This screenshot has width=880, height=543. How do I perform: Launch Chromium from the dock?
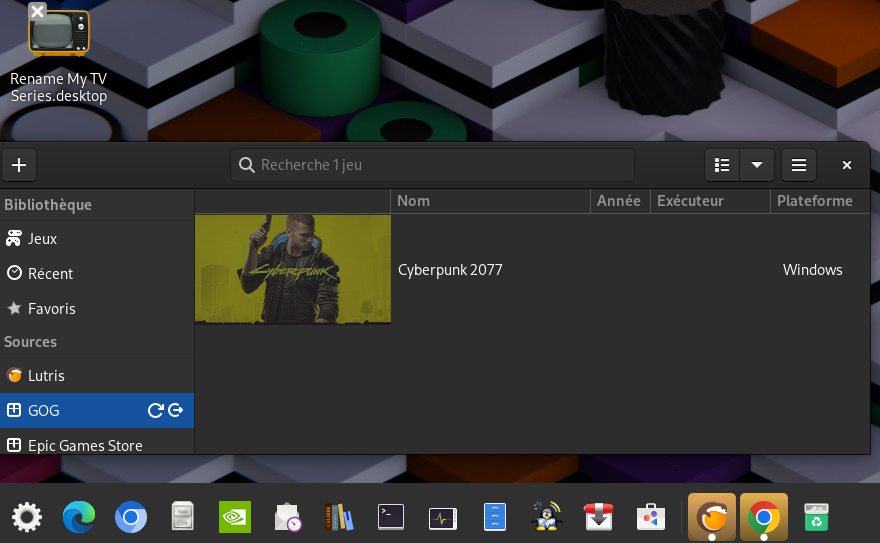click(131, 517)
